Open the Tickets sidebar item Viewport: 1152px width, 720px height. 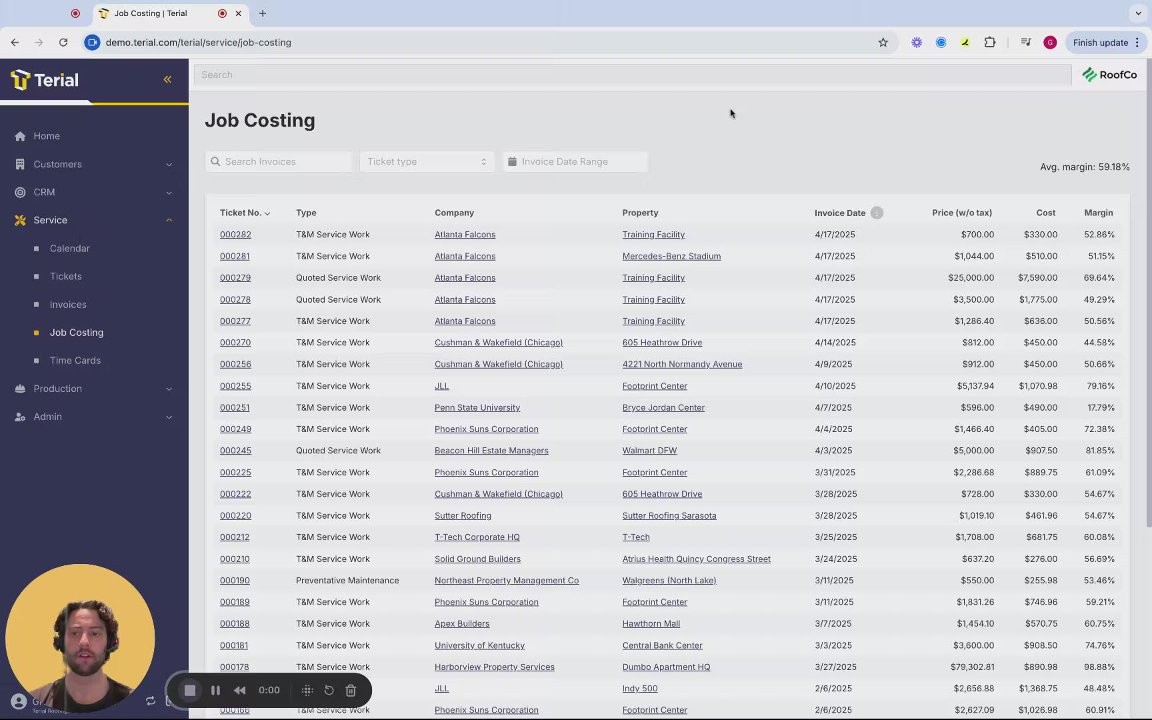click(65, 276)
